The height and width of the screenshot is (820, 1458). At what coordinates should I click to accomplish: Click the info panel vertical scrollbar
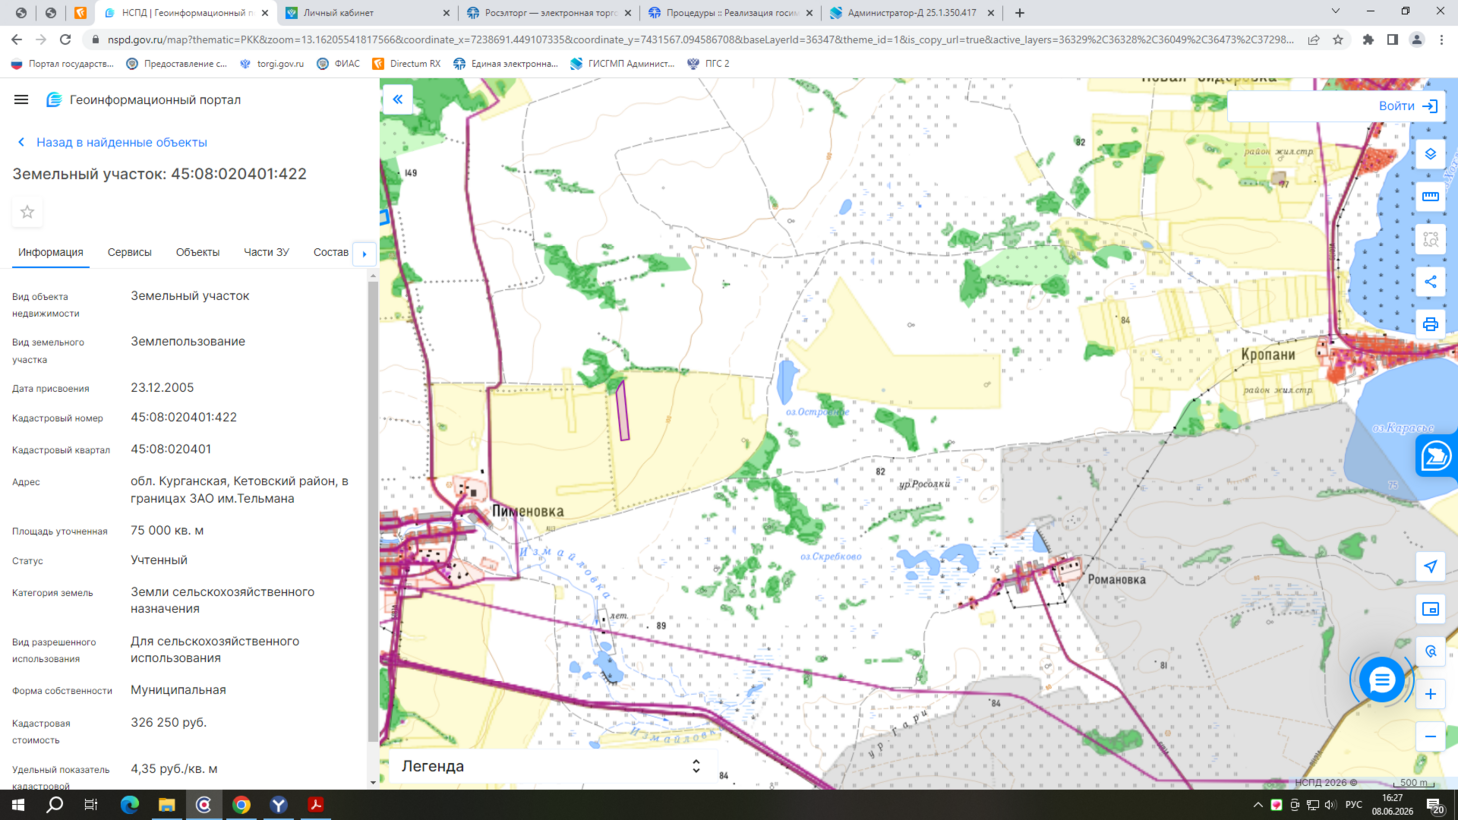(373, 511)
